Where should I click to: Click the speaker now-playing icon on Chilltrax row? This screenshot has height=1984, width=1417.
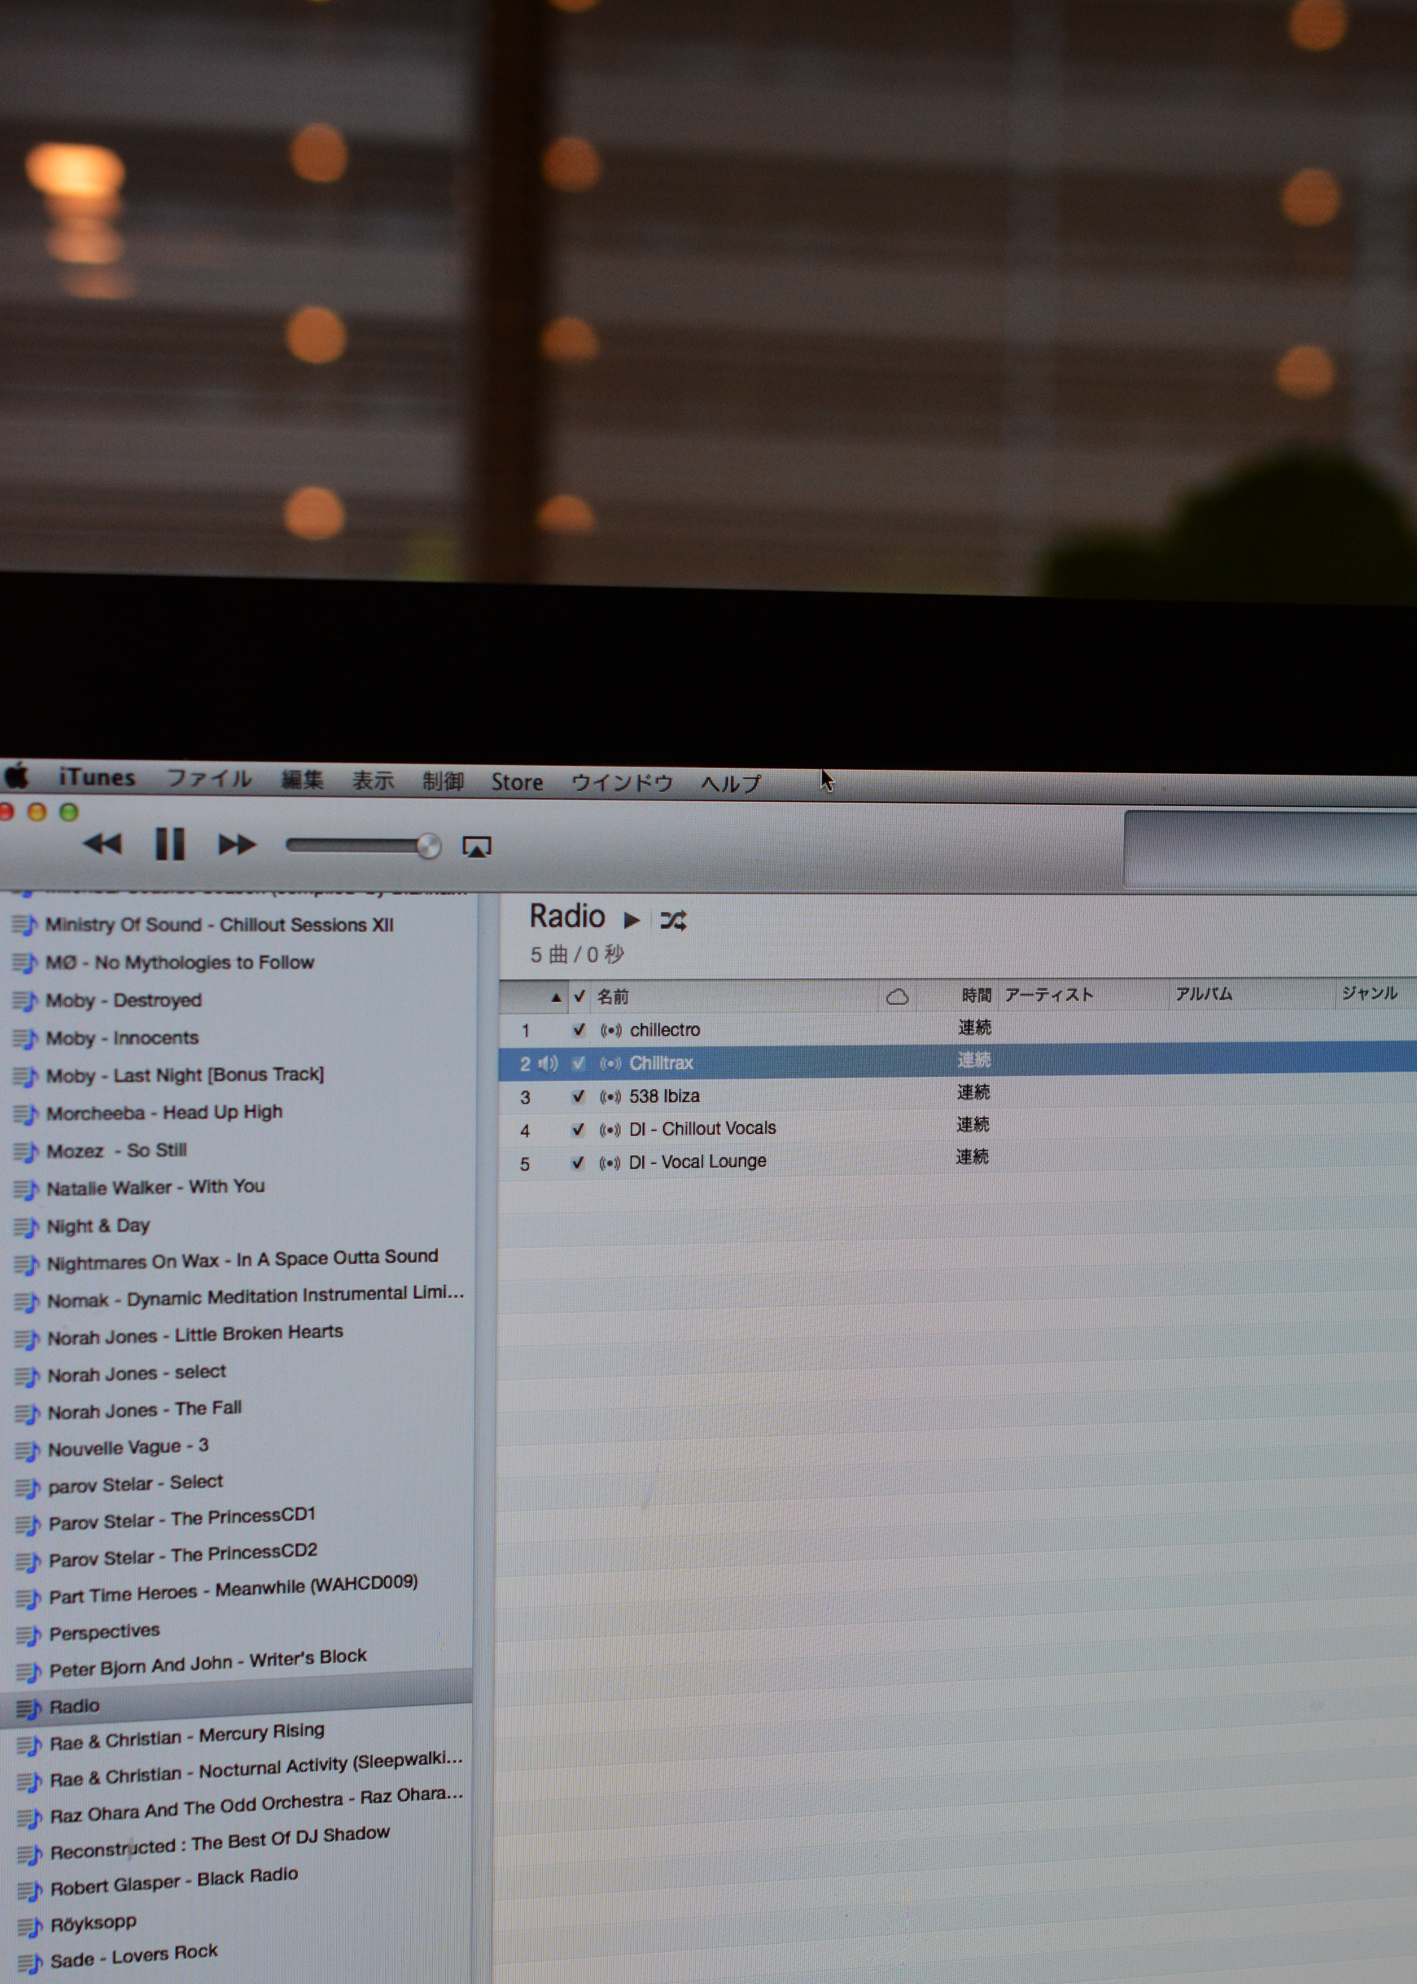[x=548, y=1063]
